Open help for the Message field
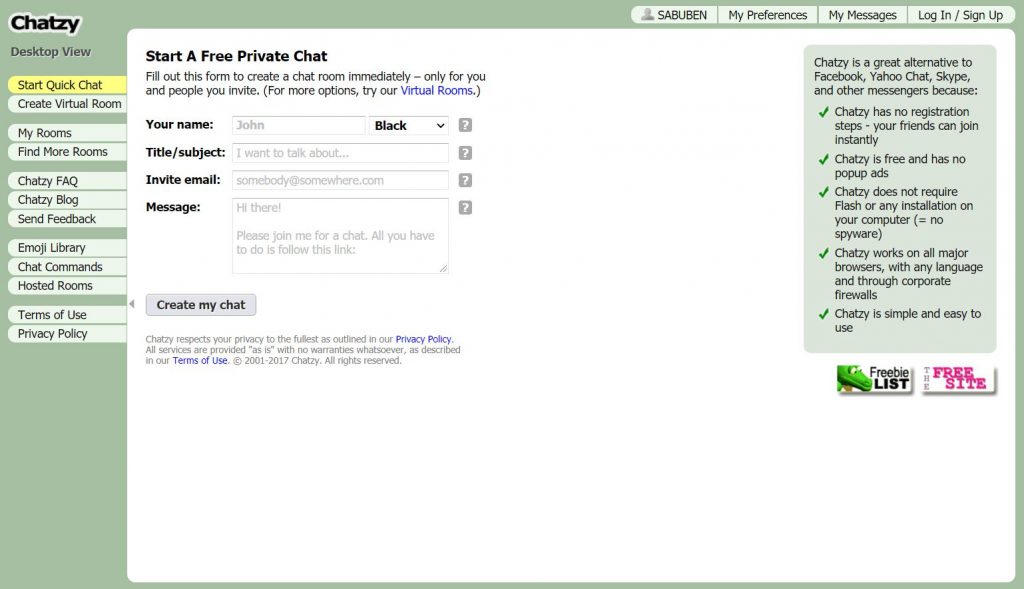 (x=464, y=207)
